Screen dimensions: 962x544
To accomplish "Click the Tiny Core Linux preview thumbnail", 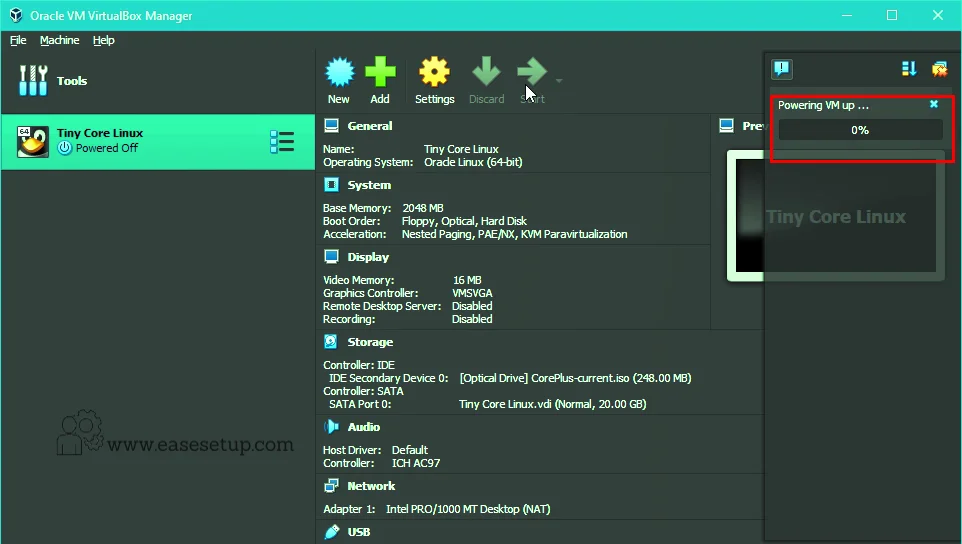I will tap(836, 215).
